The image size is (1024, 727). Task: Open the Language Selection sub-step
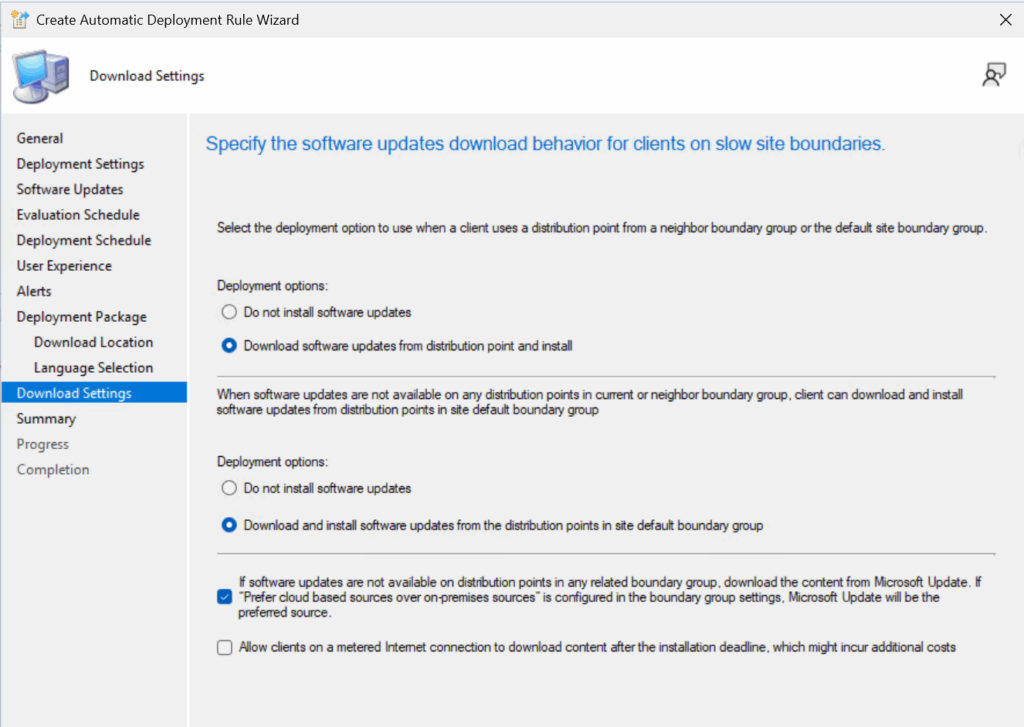(x=93, y=368)
